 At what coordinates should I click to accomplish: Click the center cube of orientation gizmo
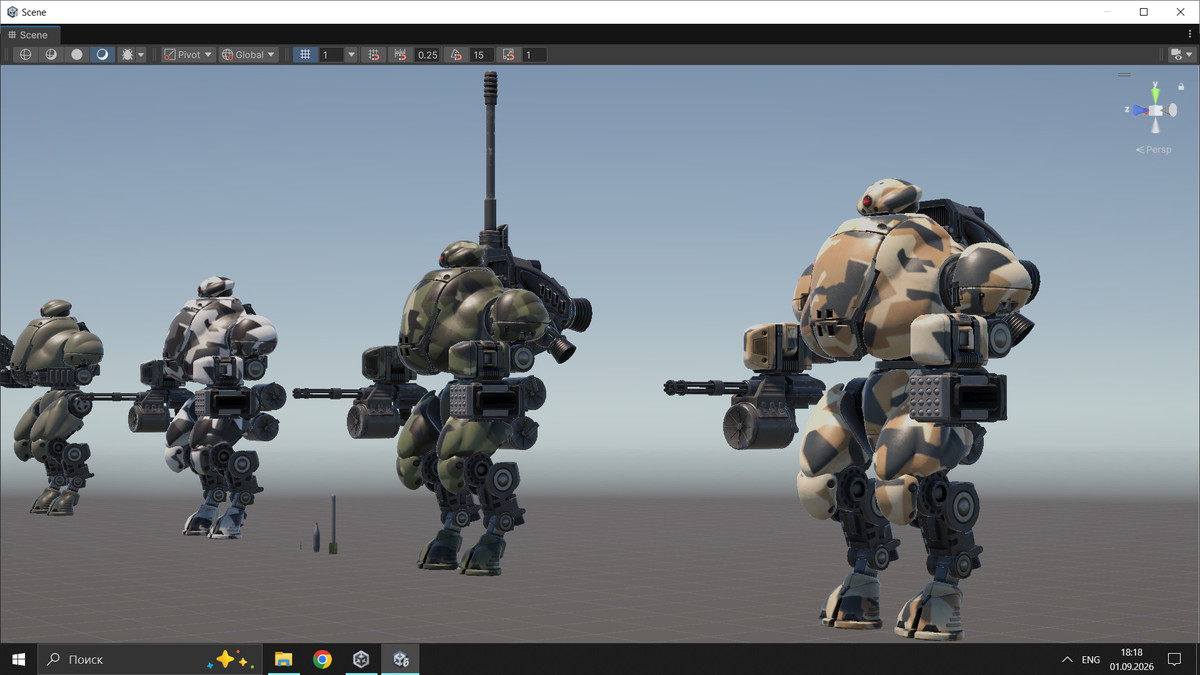[x=1156, y=110]
